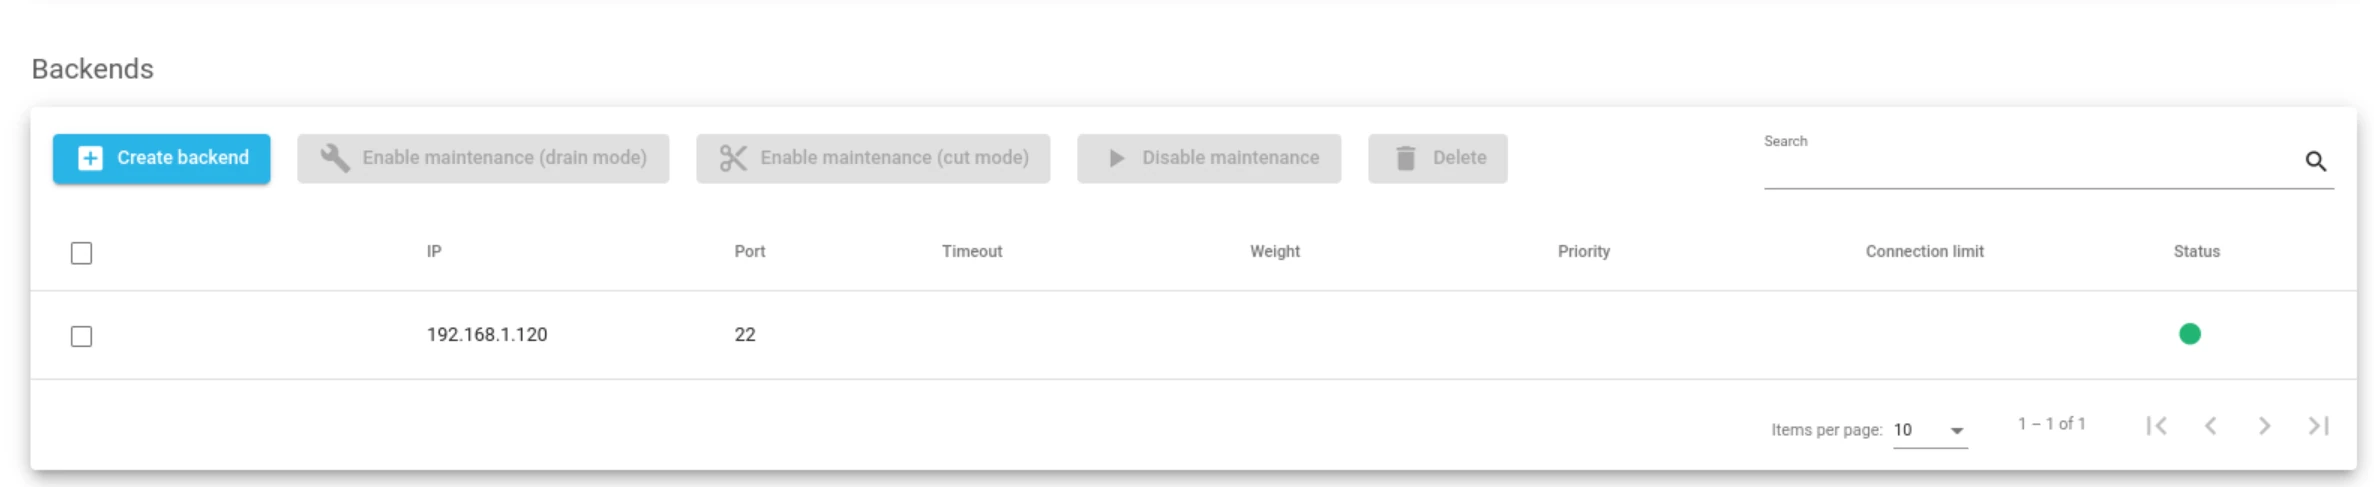Click scissors cut mode maintenance button
The image size is (2374, 487).
click(873, 158)
